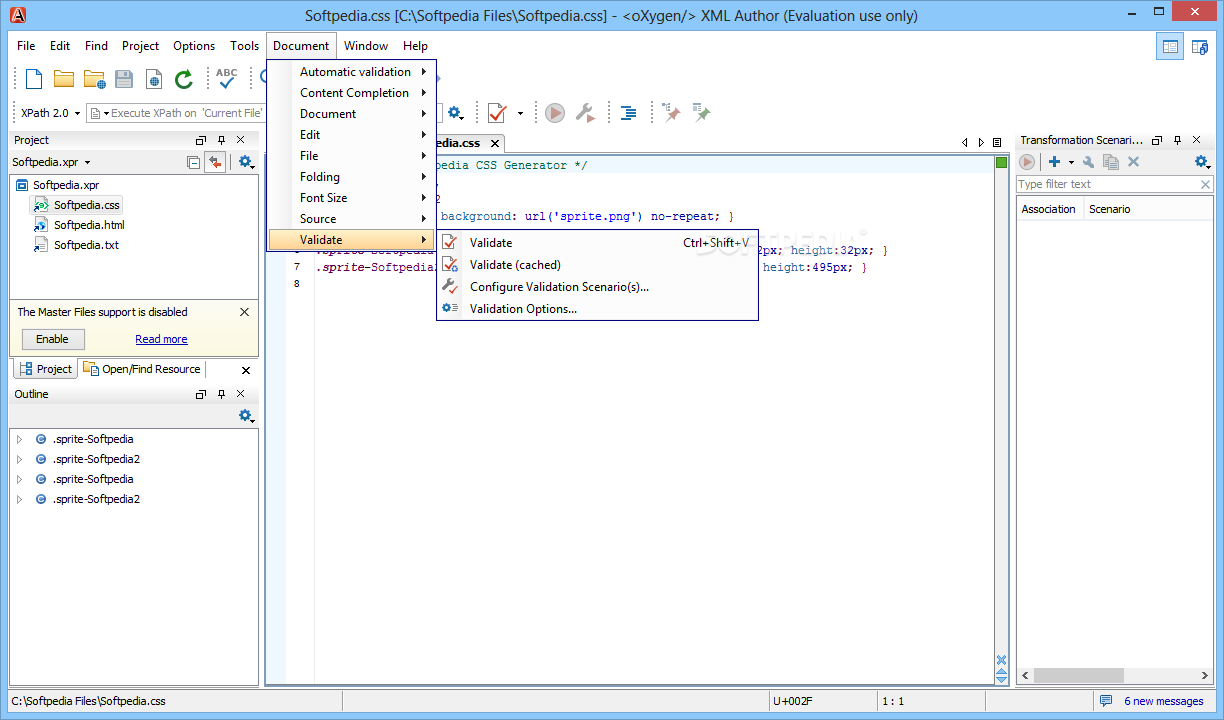Select Validate (cached) entry

pyautogui.click(x=597, y=265)
